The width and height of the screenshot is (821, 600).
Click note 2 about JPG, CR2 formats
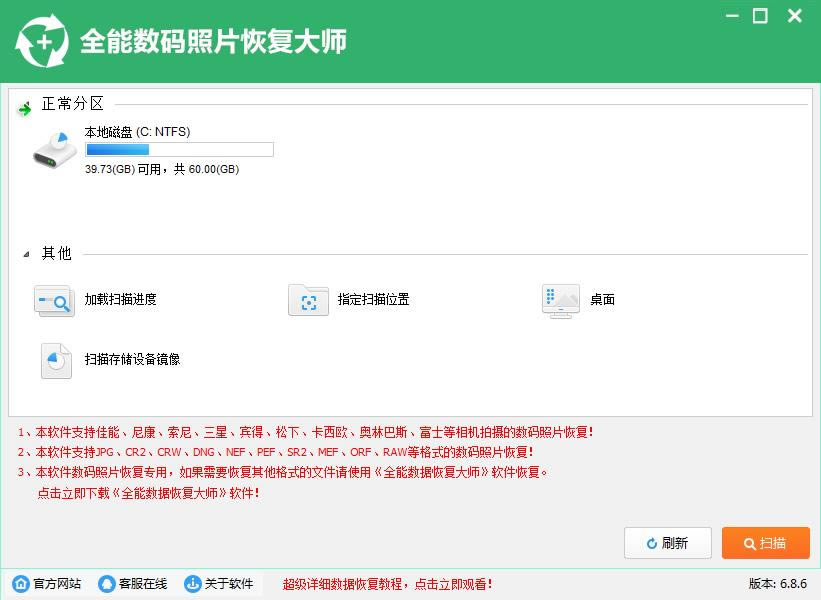click(275, 452)
